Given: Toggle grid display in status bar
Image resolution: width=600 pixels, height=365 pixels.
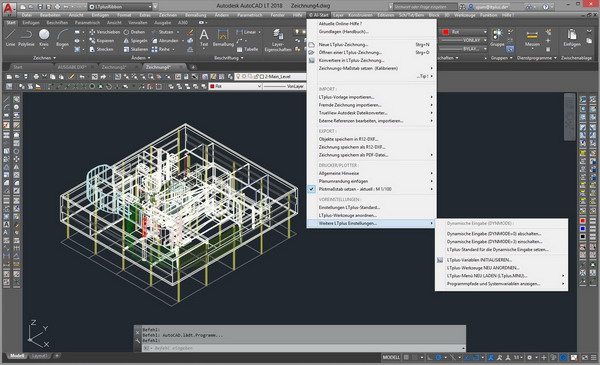Looking at the screenshot, I should (406, 357).
